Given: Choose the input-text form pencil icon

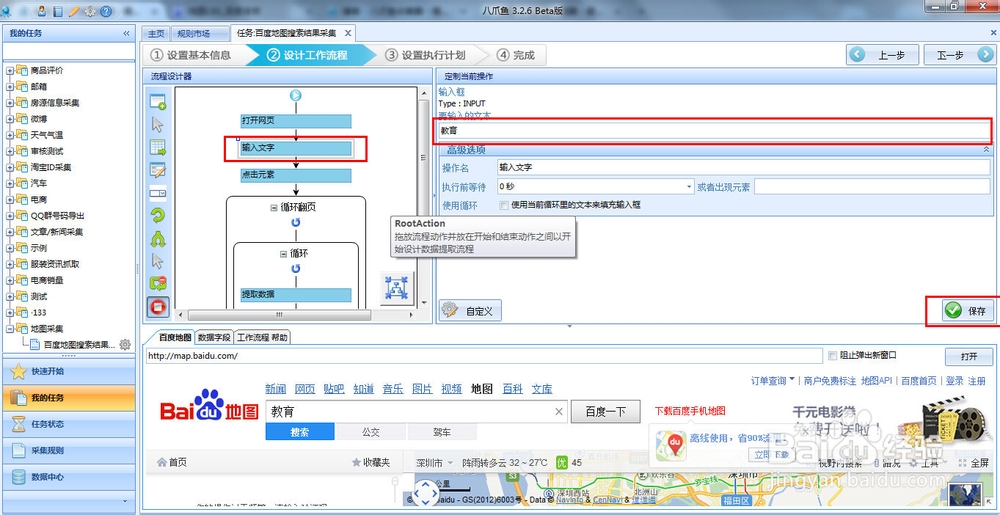Looking at the screenshot, I should click(157, 170).
